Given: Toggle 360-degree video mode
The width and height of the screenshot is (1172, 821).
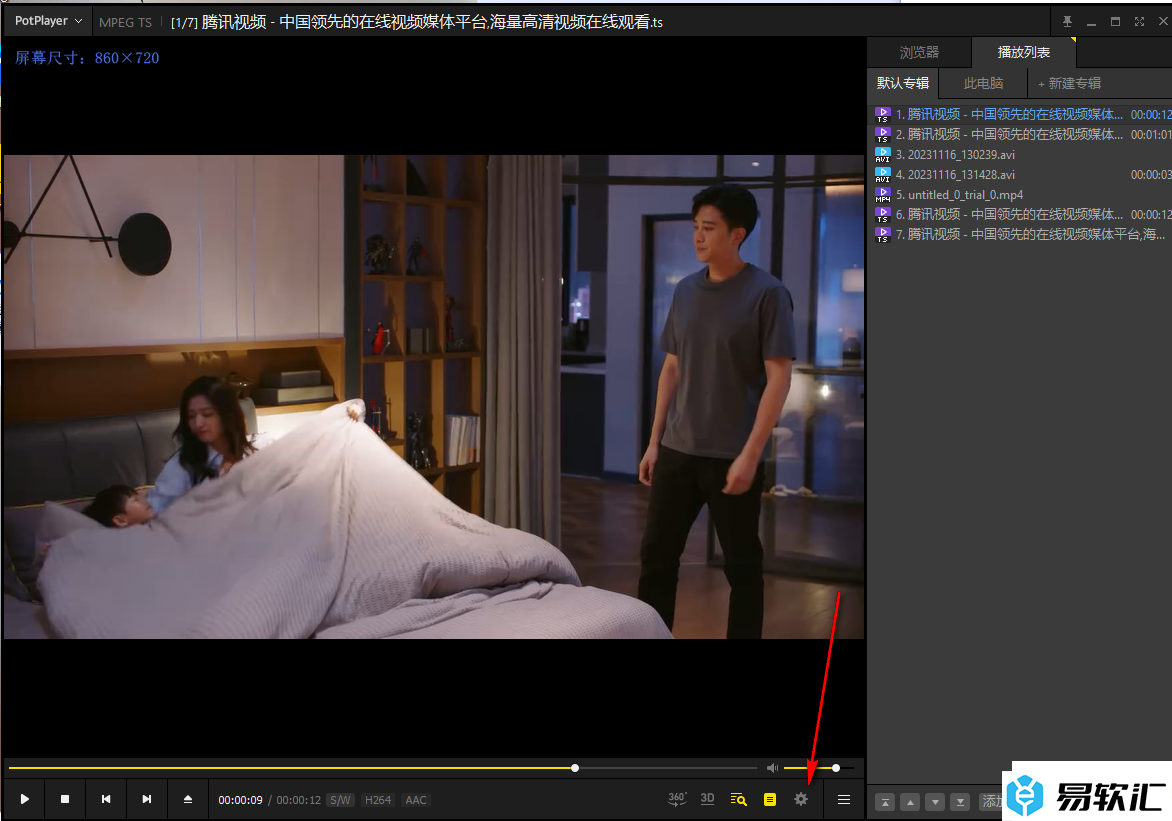Looking at the screenshot, I should (676, 799).
